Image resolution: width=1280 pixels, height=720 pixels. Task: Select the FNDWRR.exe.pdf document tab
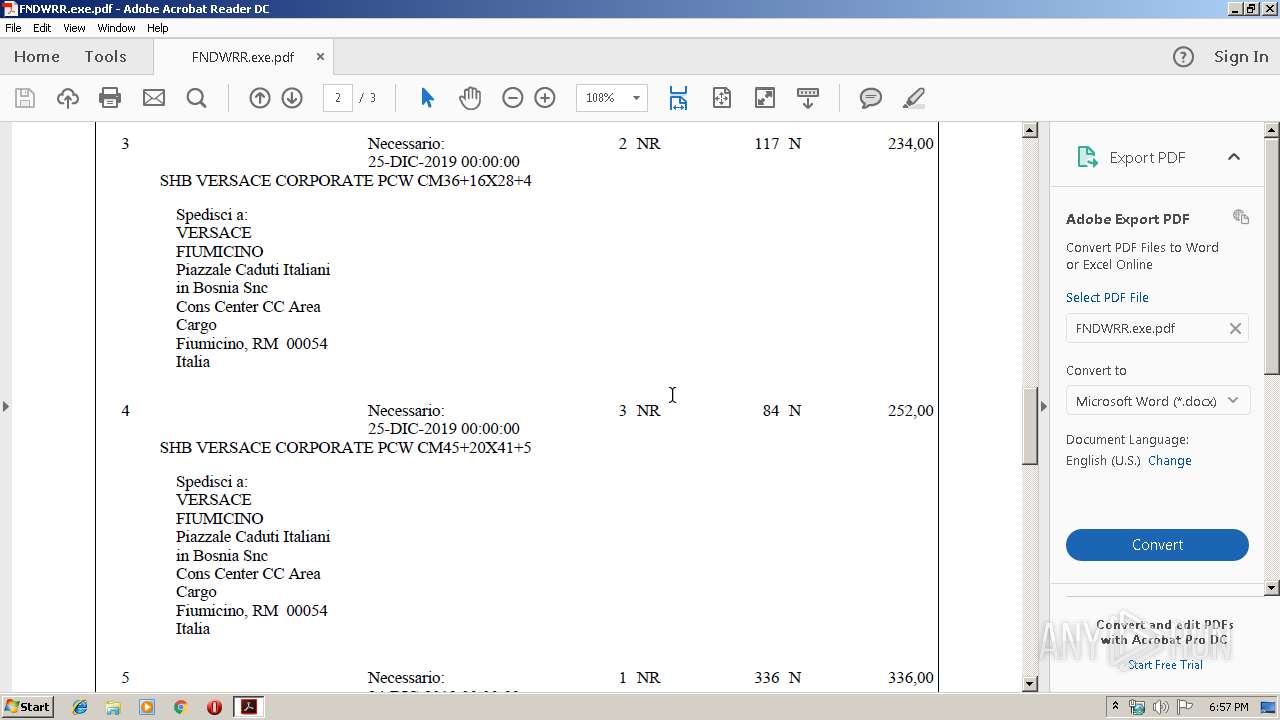pyautogui.click(x=243, y=57)
